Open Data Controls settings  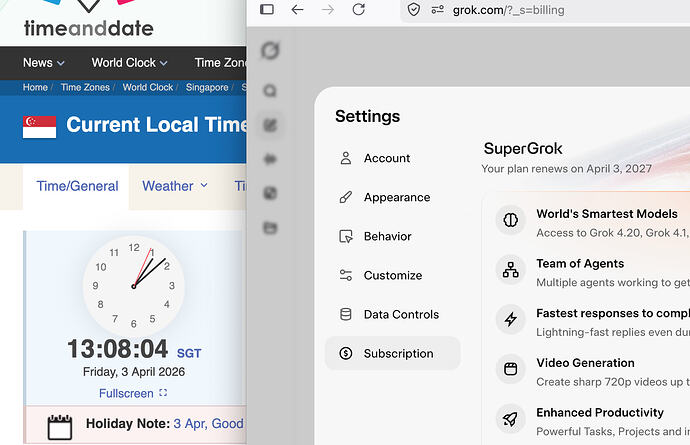point(393,314)
